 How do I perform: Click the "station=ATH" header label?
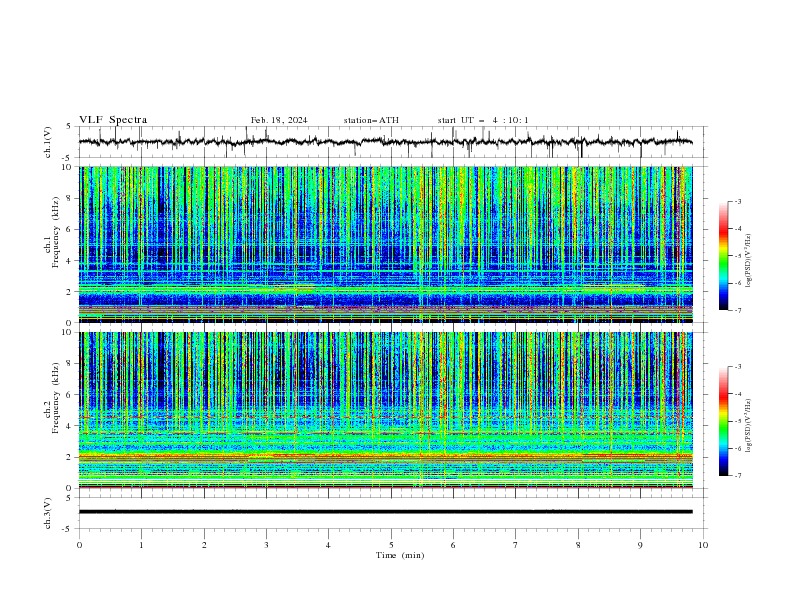coord(371,120)
